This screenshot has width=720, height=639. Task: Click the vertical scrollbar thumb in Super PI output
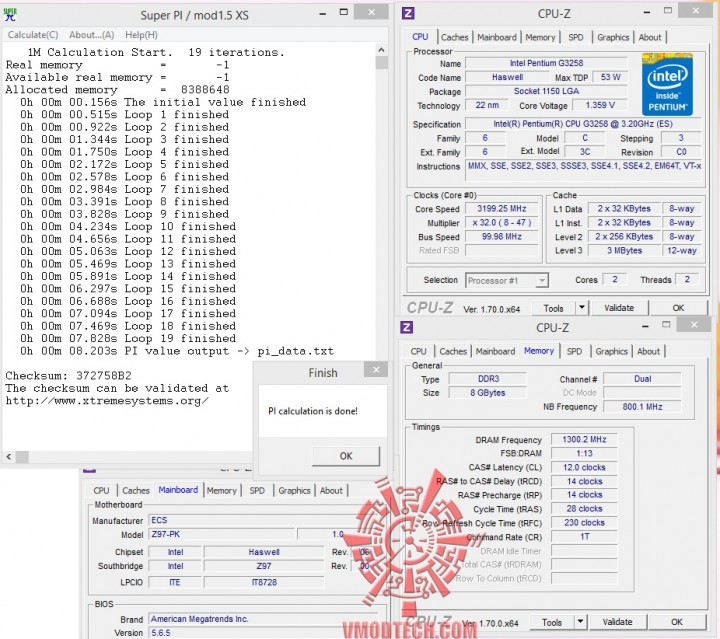pos(381,62)
